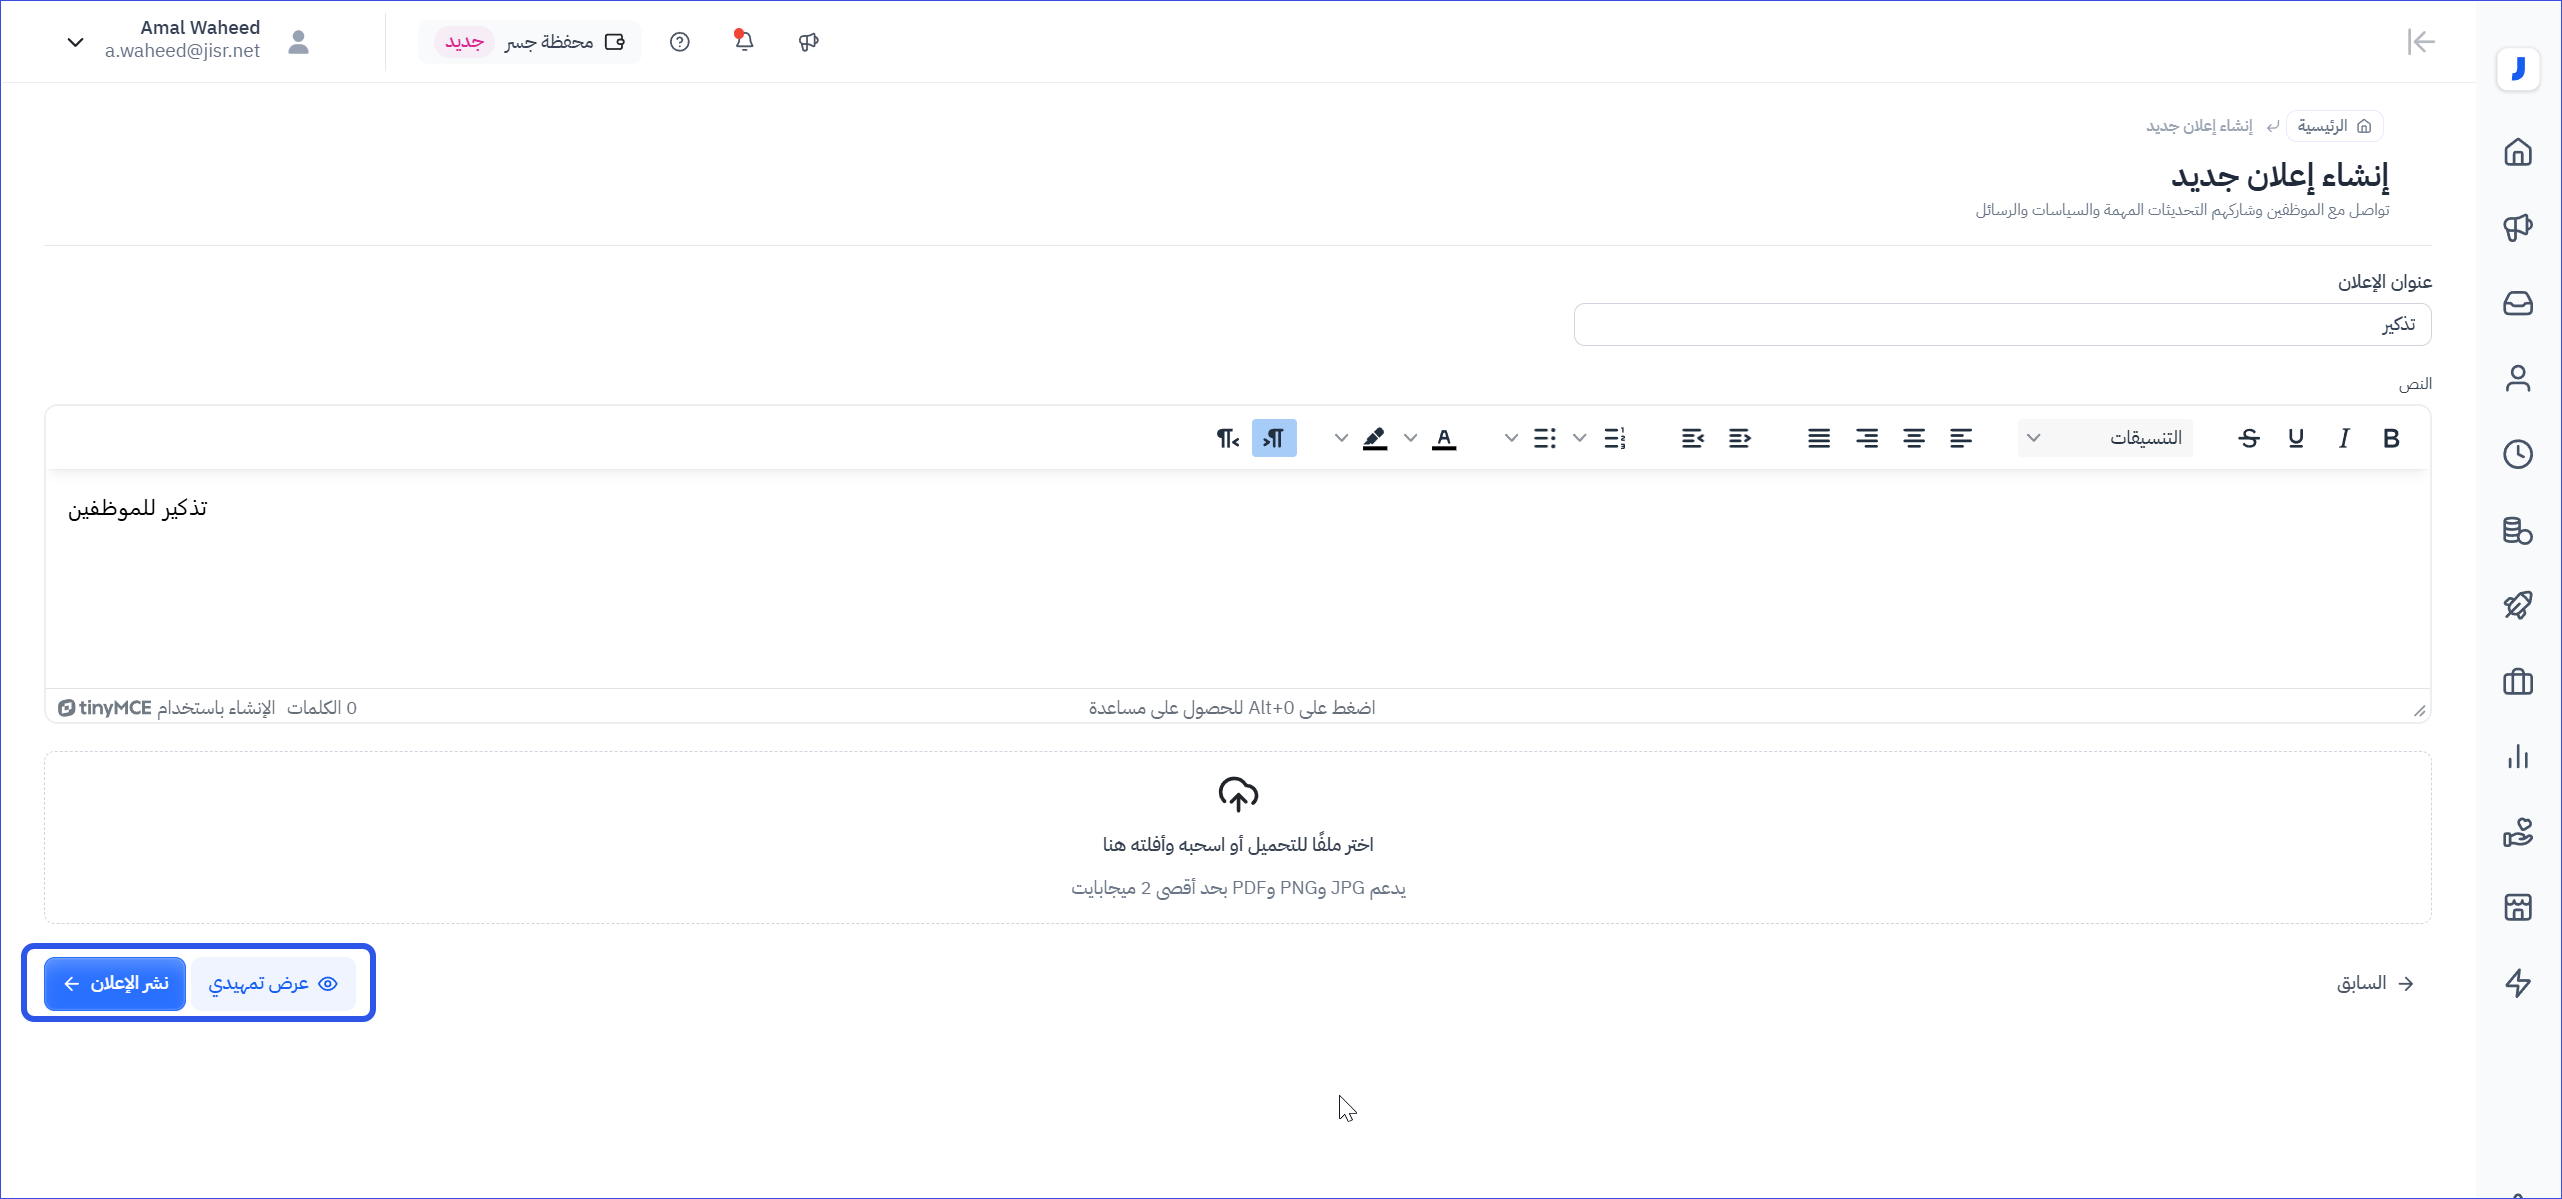Screen dimensions: 2562x1199
Task: Open the التنسيقات formats dropdown
Action: pyautogui.click(x=2105, y=438)
